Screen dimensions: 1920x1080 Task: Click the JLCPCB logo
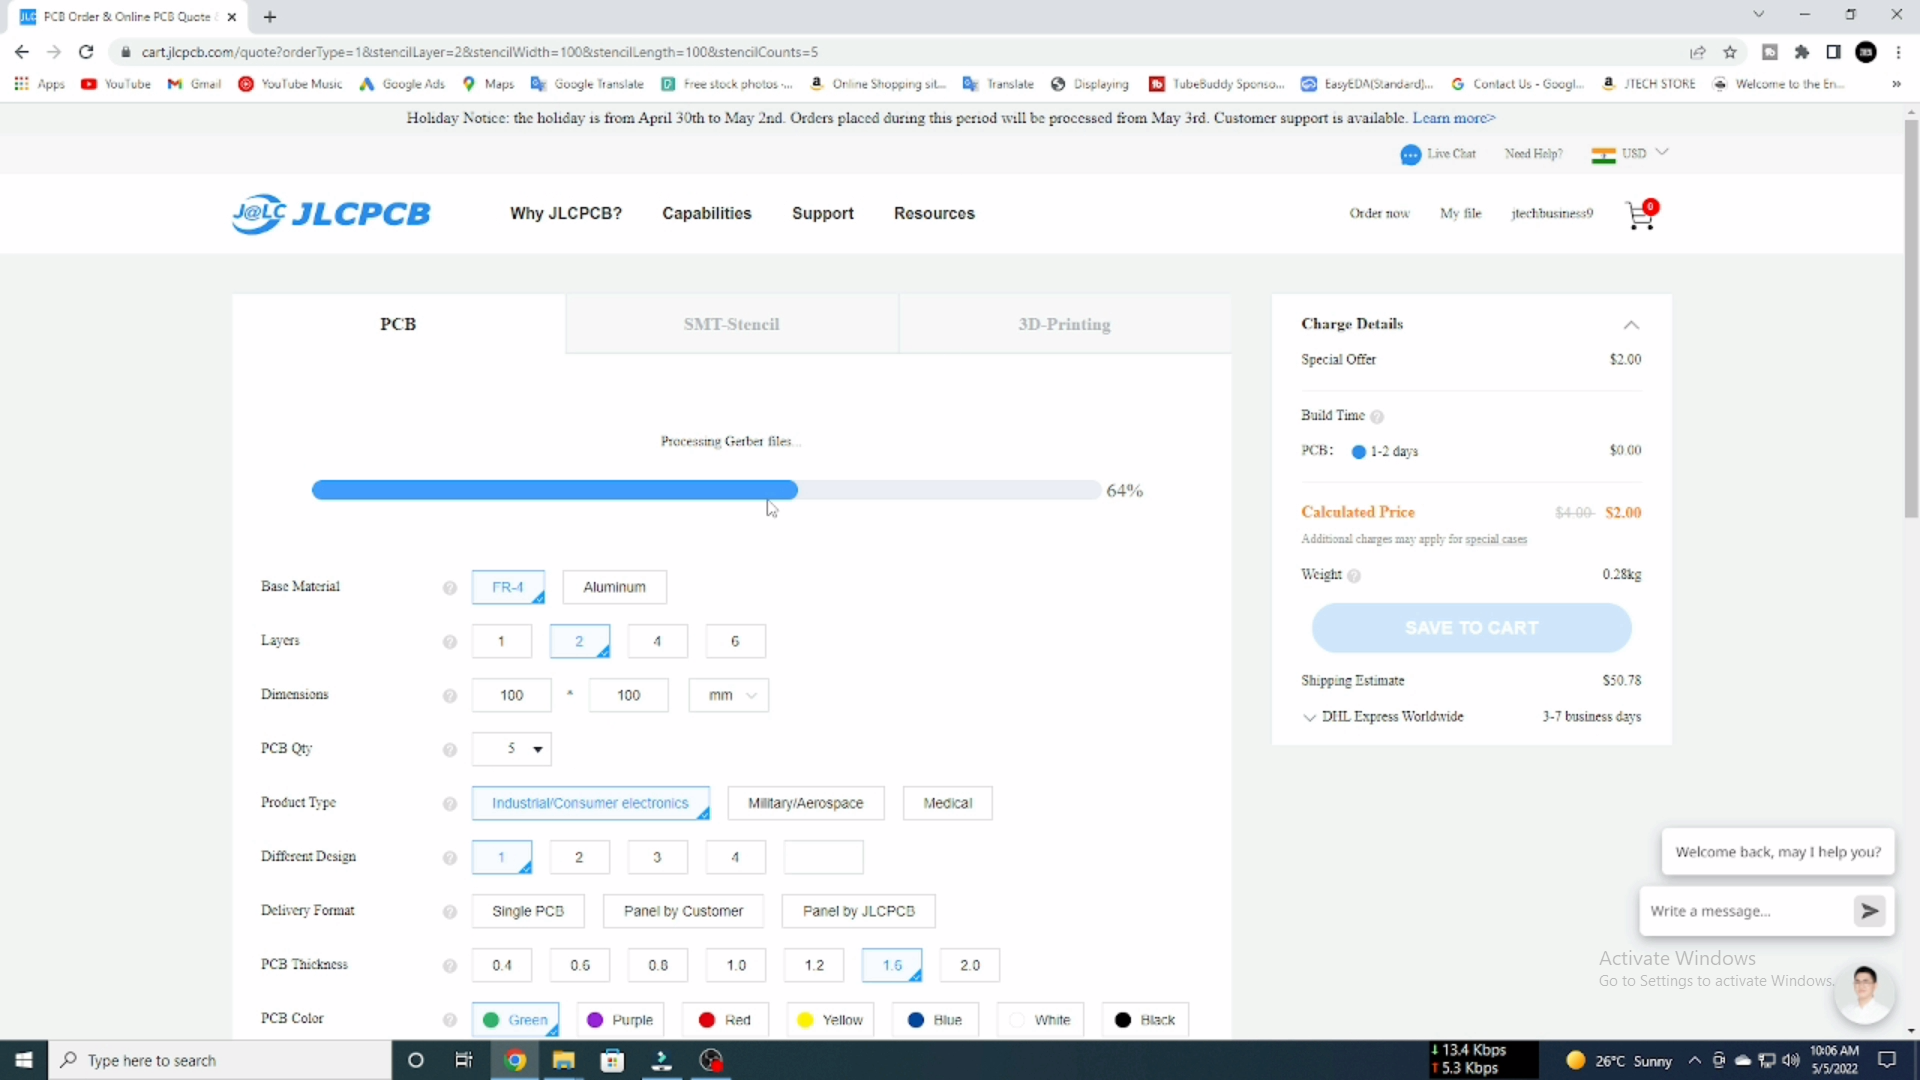coord(331,214)
